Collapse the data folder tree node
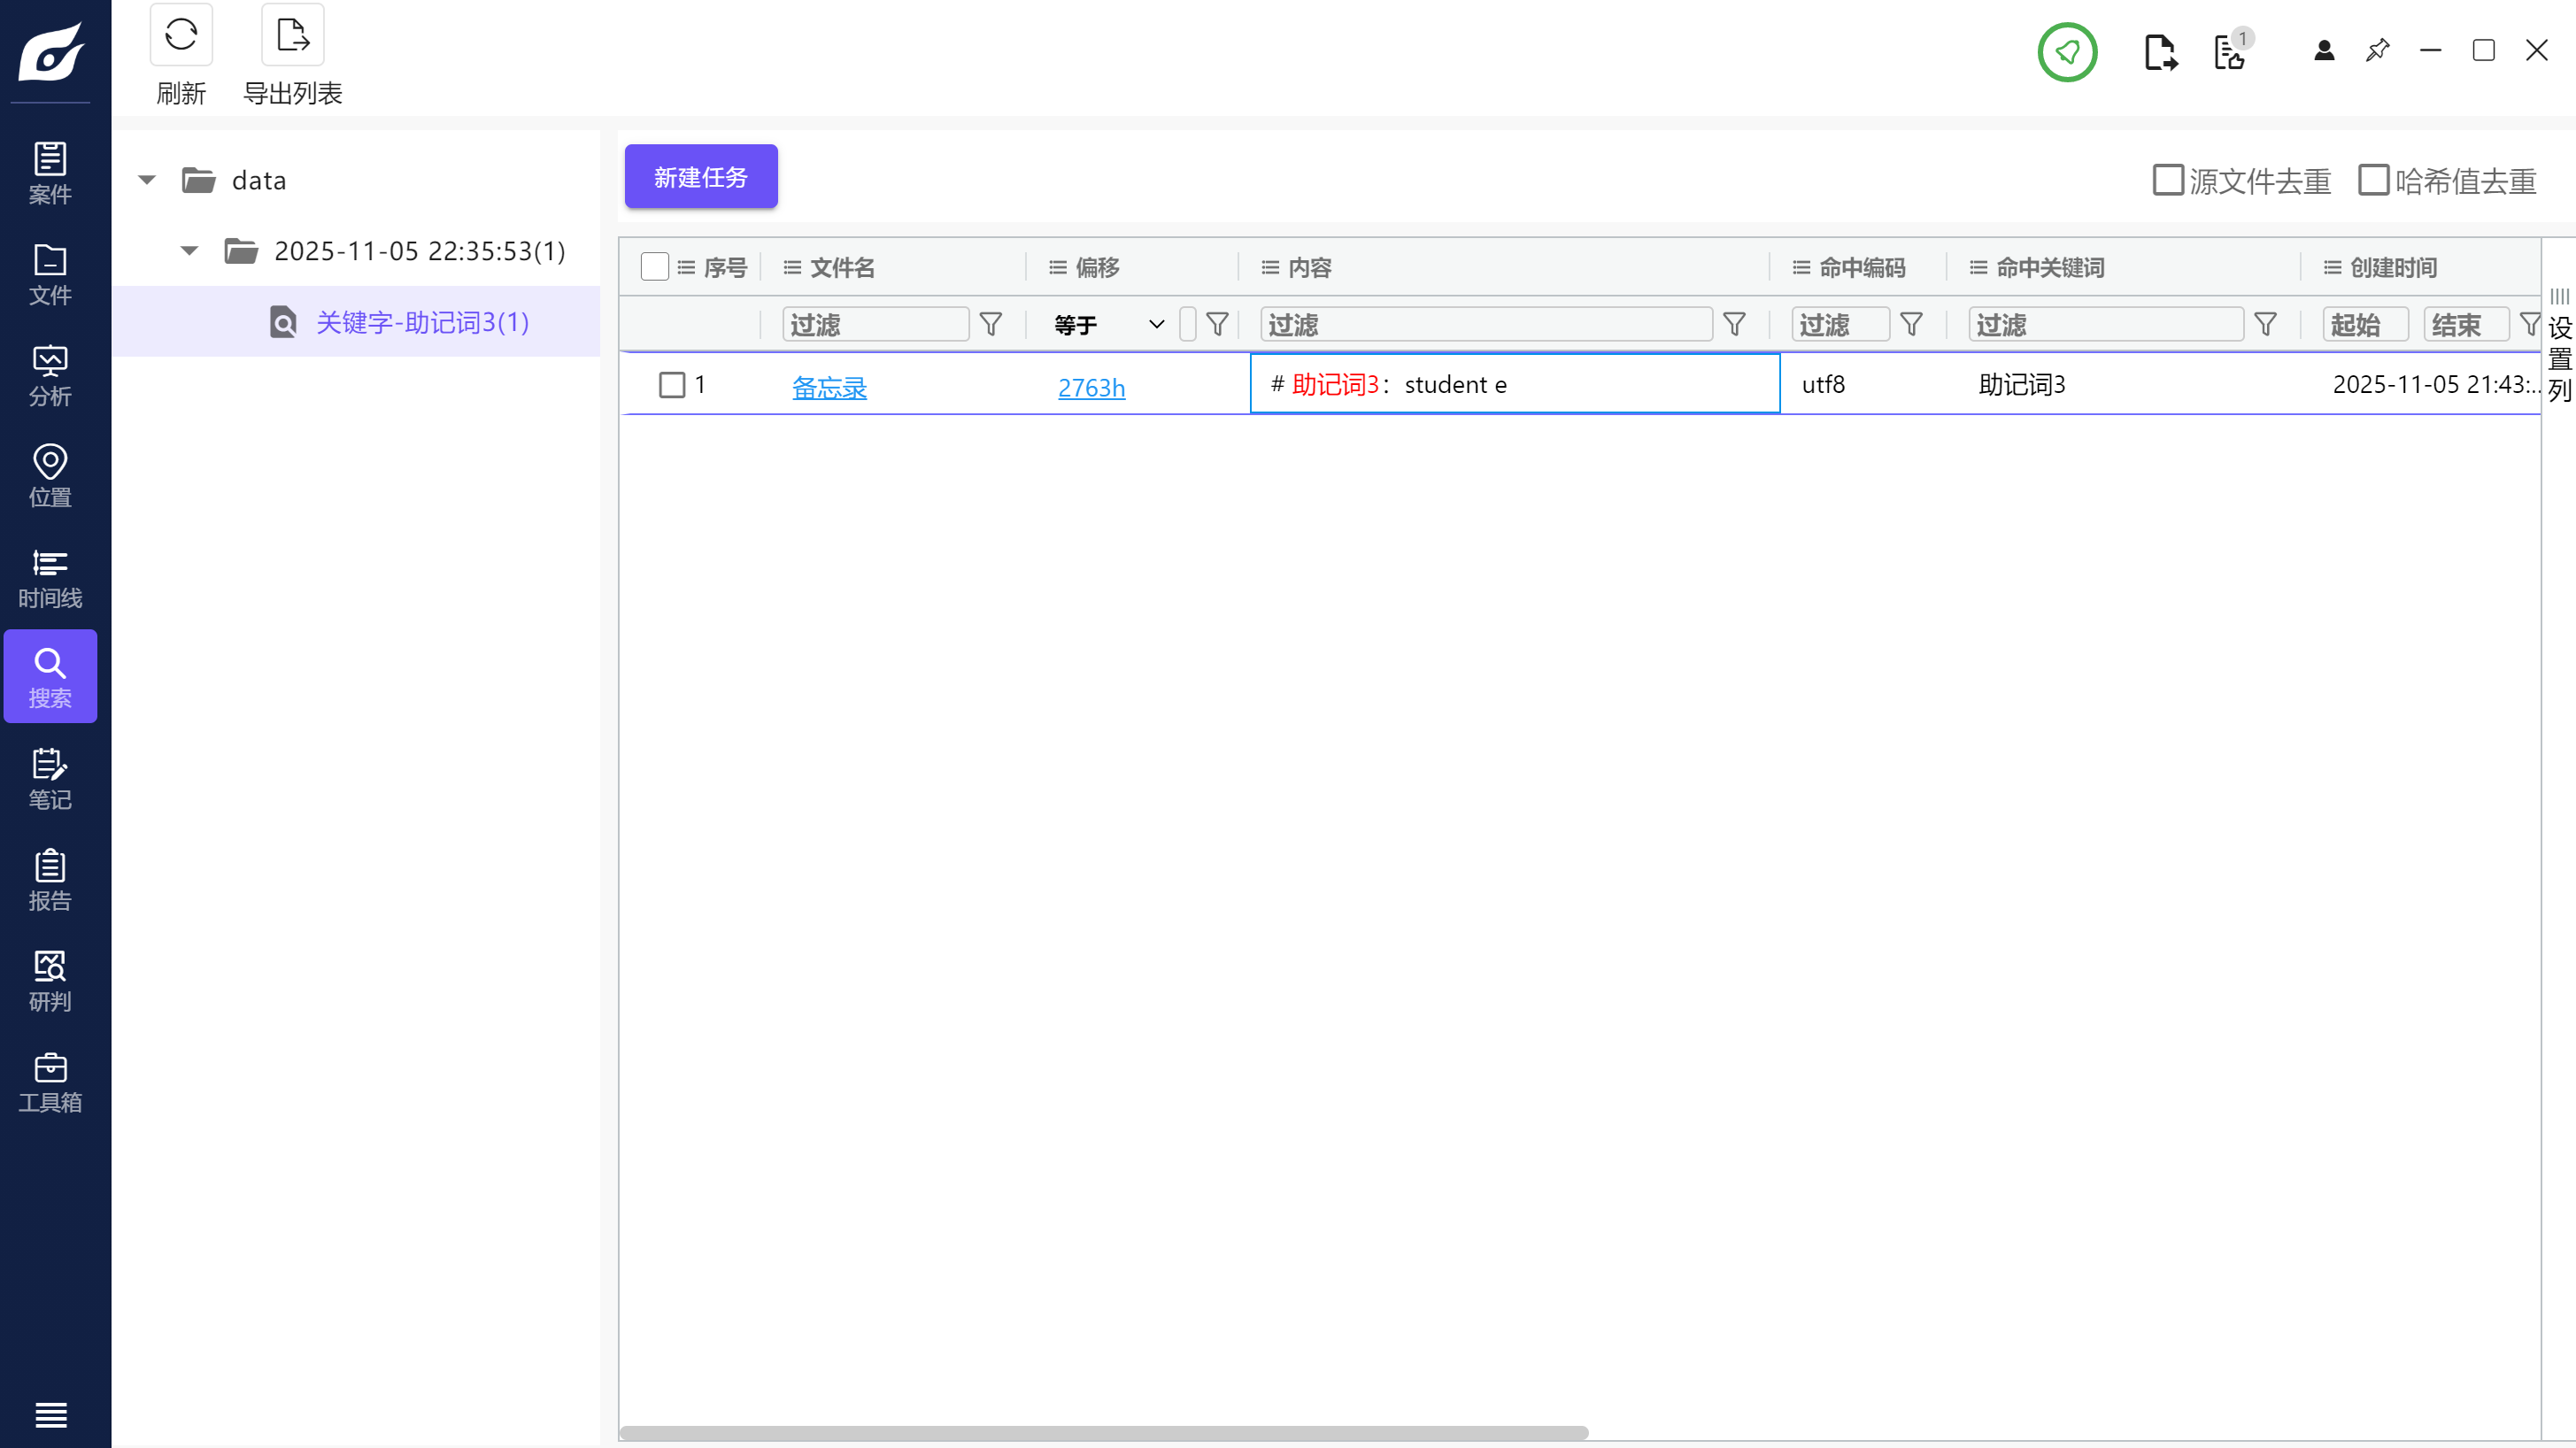The width and height of the screenshot is (2576, 1448). [x=147, y=180]
